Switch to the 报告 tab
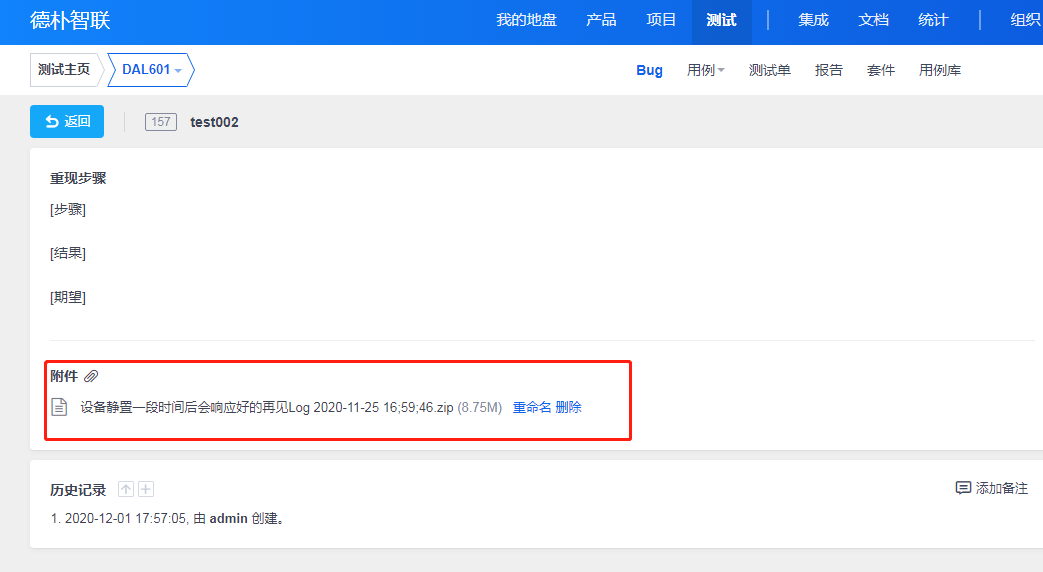The height and width of the screenshot is (572, 1043). (829, 70)
